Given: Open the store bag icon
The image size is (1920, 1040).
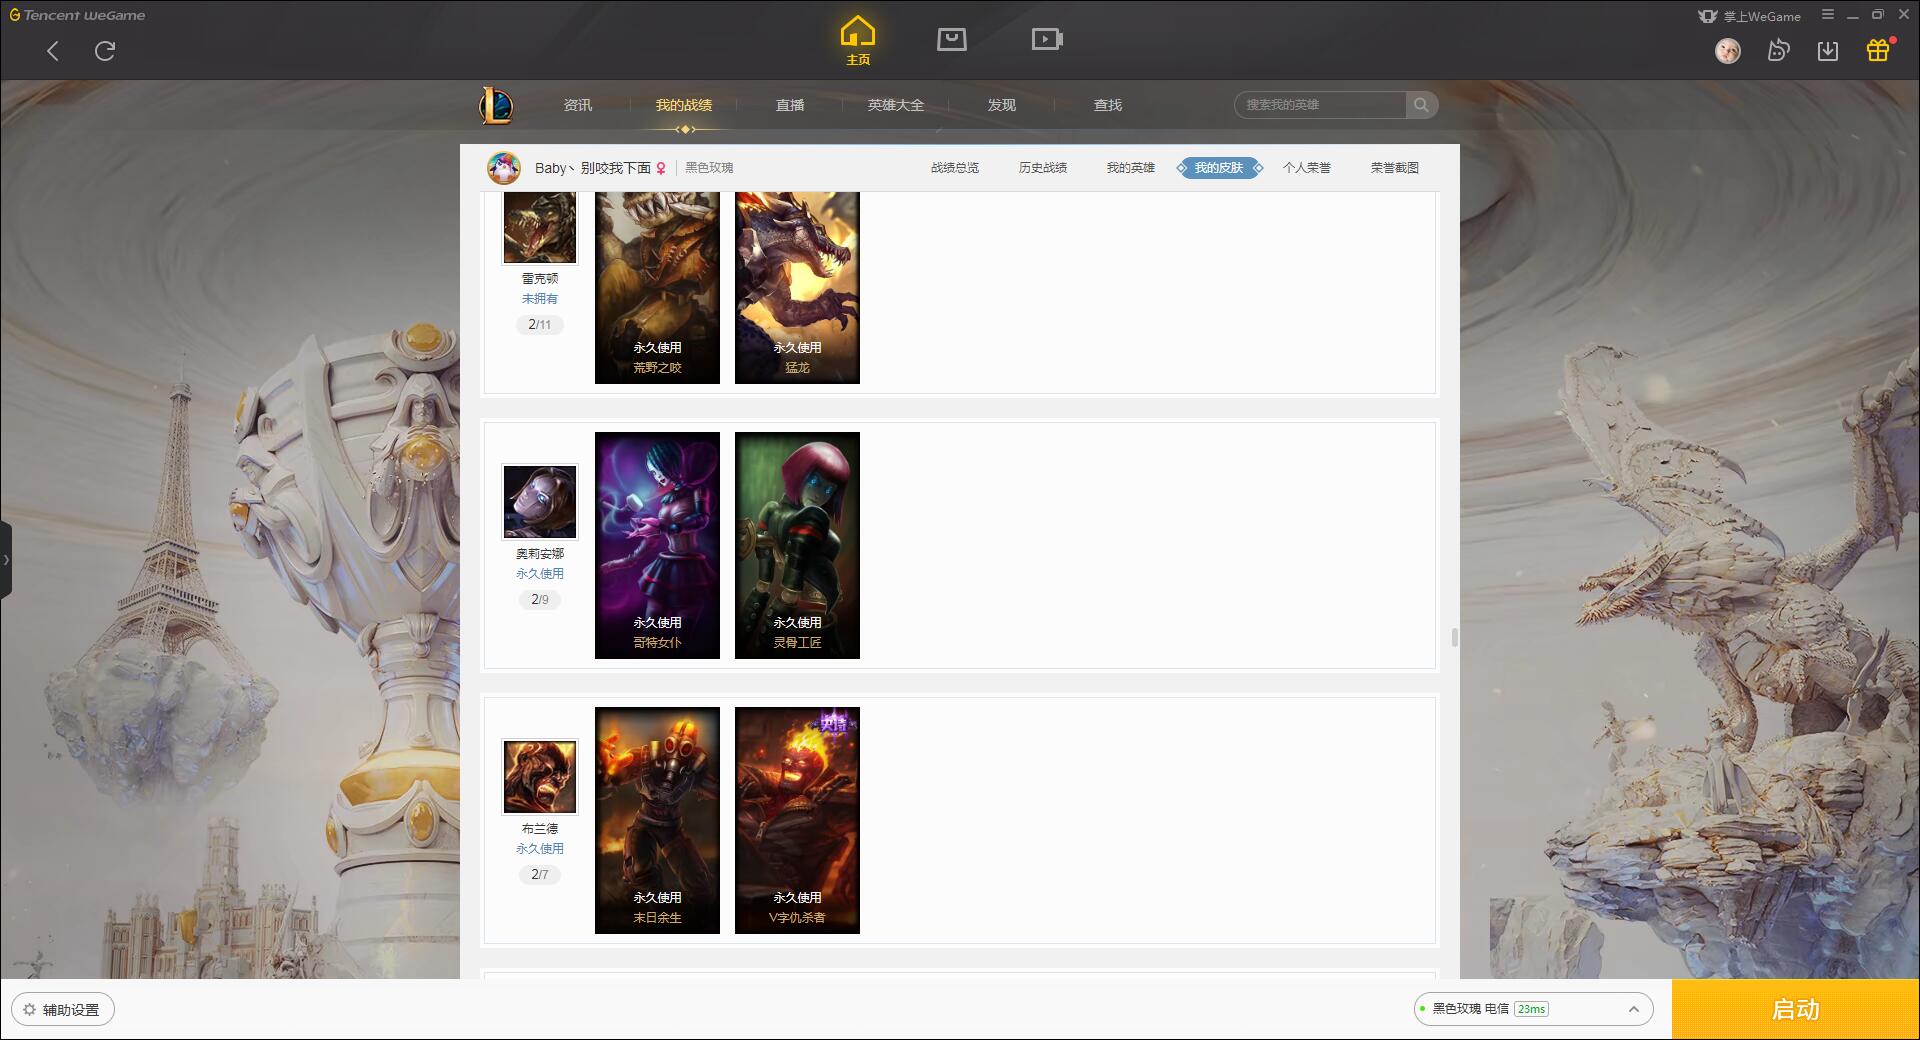Looking at the screenshot, I should coord(951,40).
